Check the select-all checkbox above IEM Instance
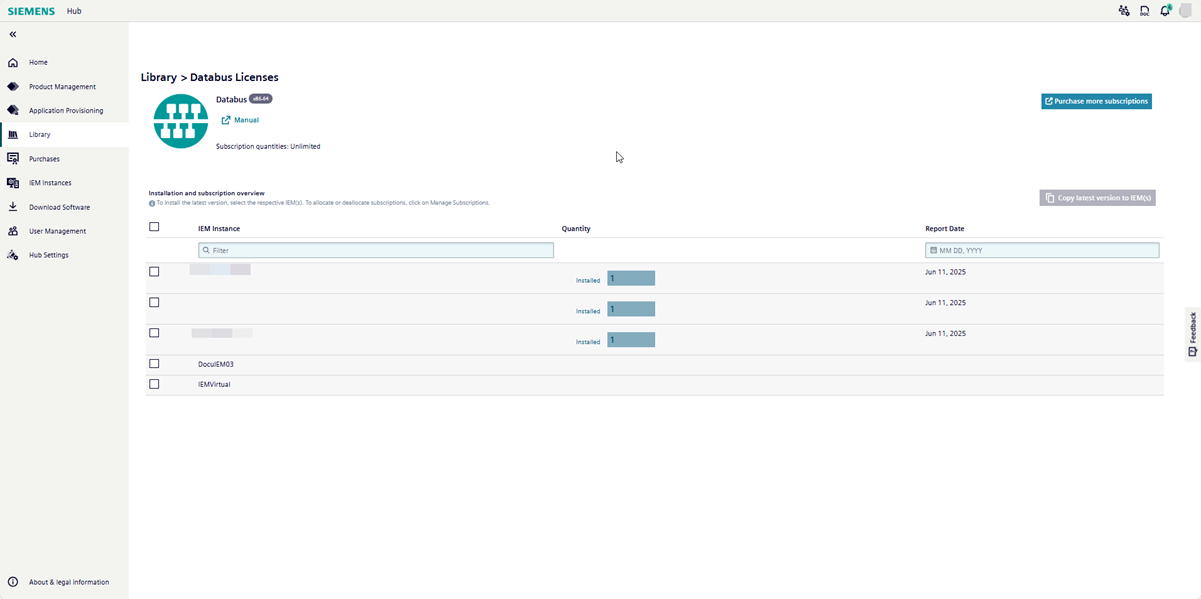This screenshot has height=599, width=1201. 155,227
